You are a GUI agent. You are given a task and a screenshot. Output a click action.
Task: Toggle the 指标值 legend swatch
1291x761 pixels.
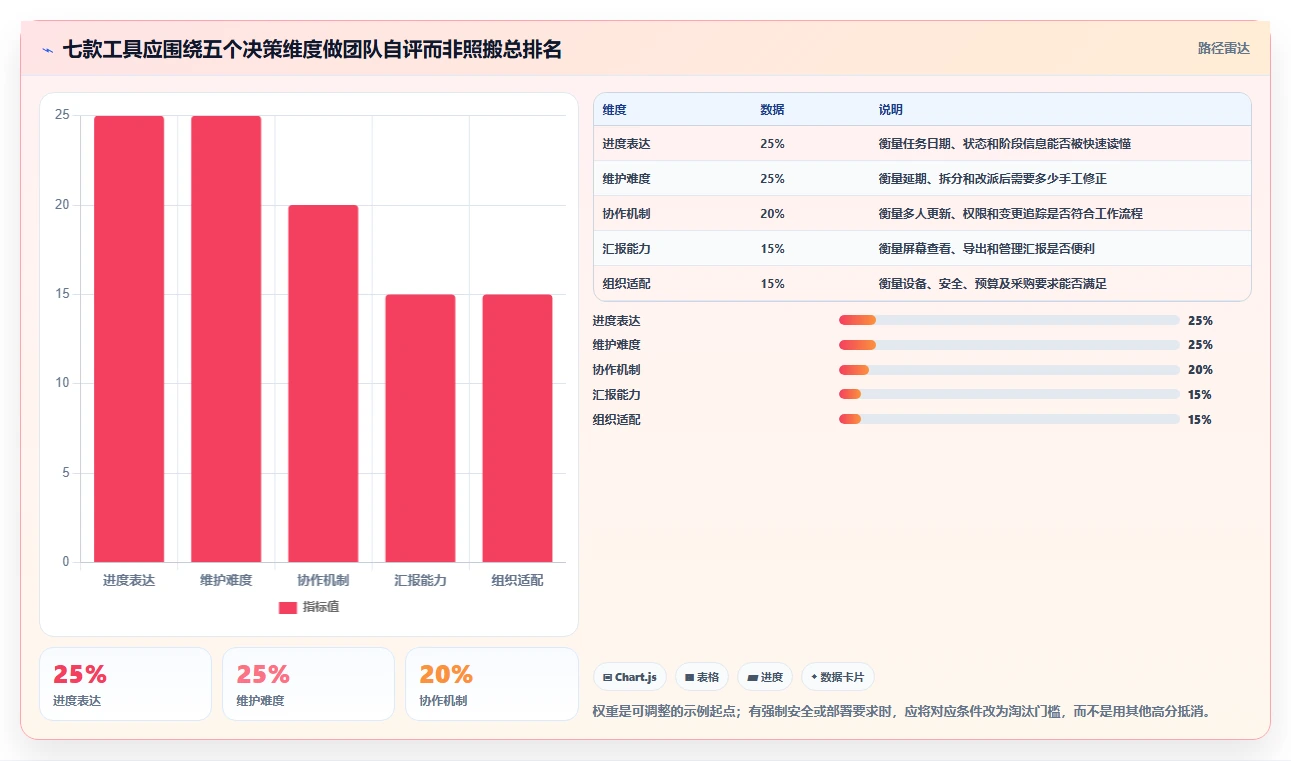(287, 607)
